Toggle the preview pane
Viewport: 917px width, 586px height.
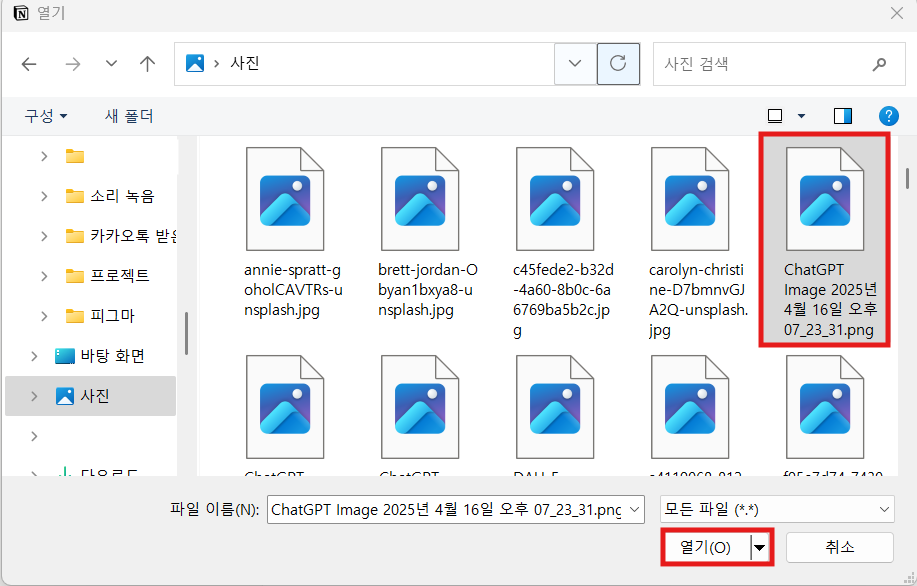click(x=842, y=115)
